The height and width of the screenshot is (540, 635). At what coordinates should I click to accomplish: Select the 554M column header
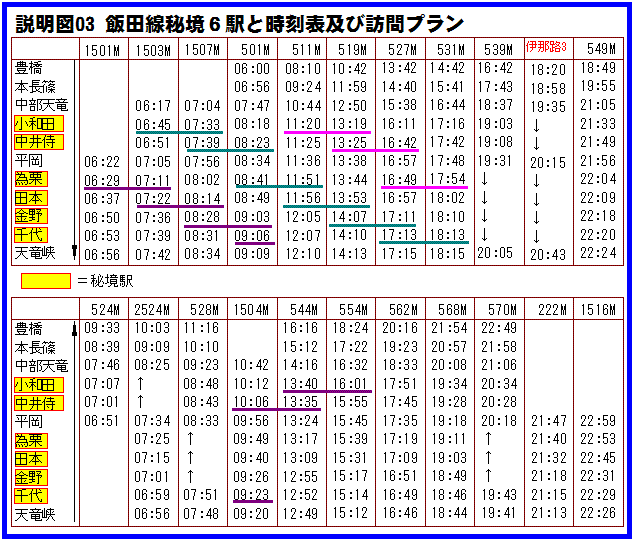[353, 310]
